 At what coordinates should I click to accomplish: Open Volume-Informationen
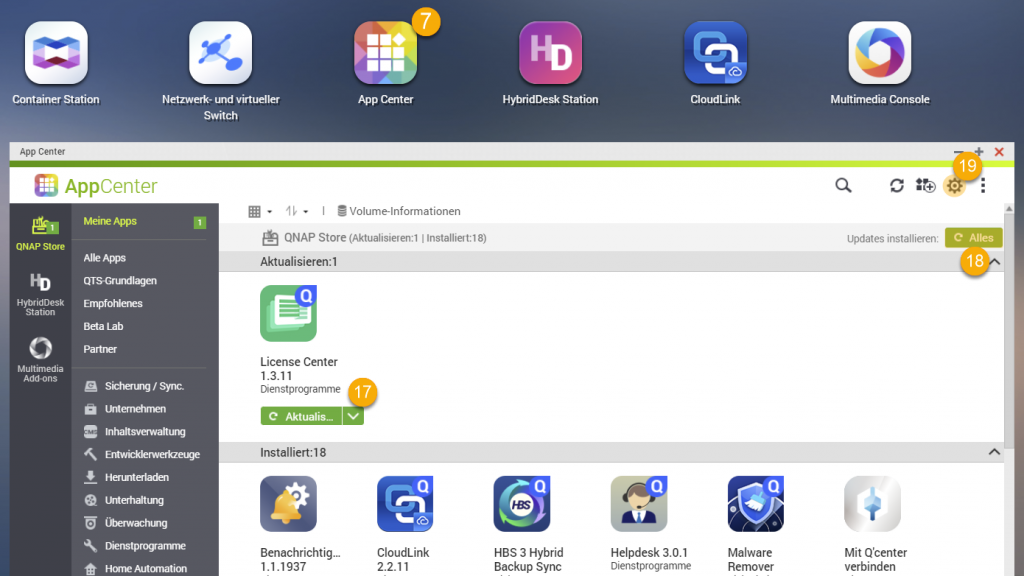click(398, 212)
